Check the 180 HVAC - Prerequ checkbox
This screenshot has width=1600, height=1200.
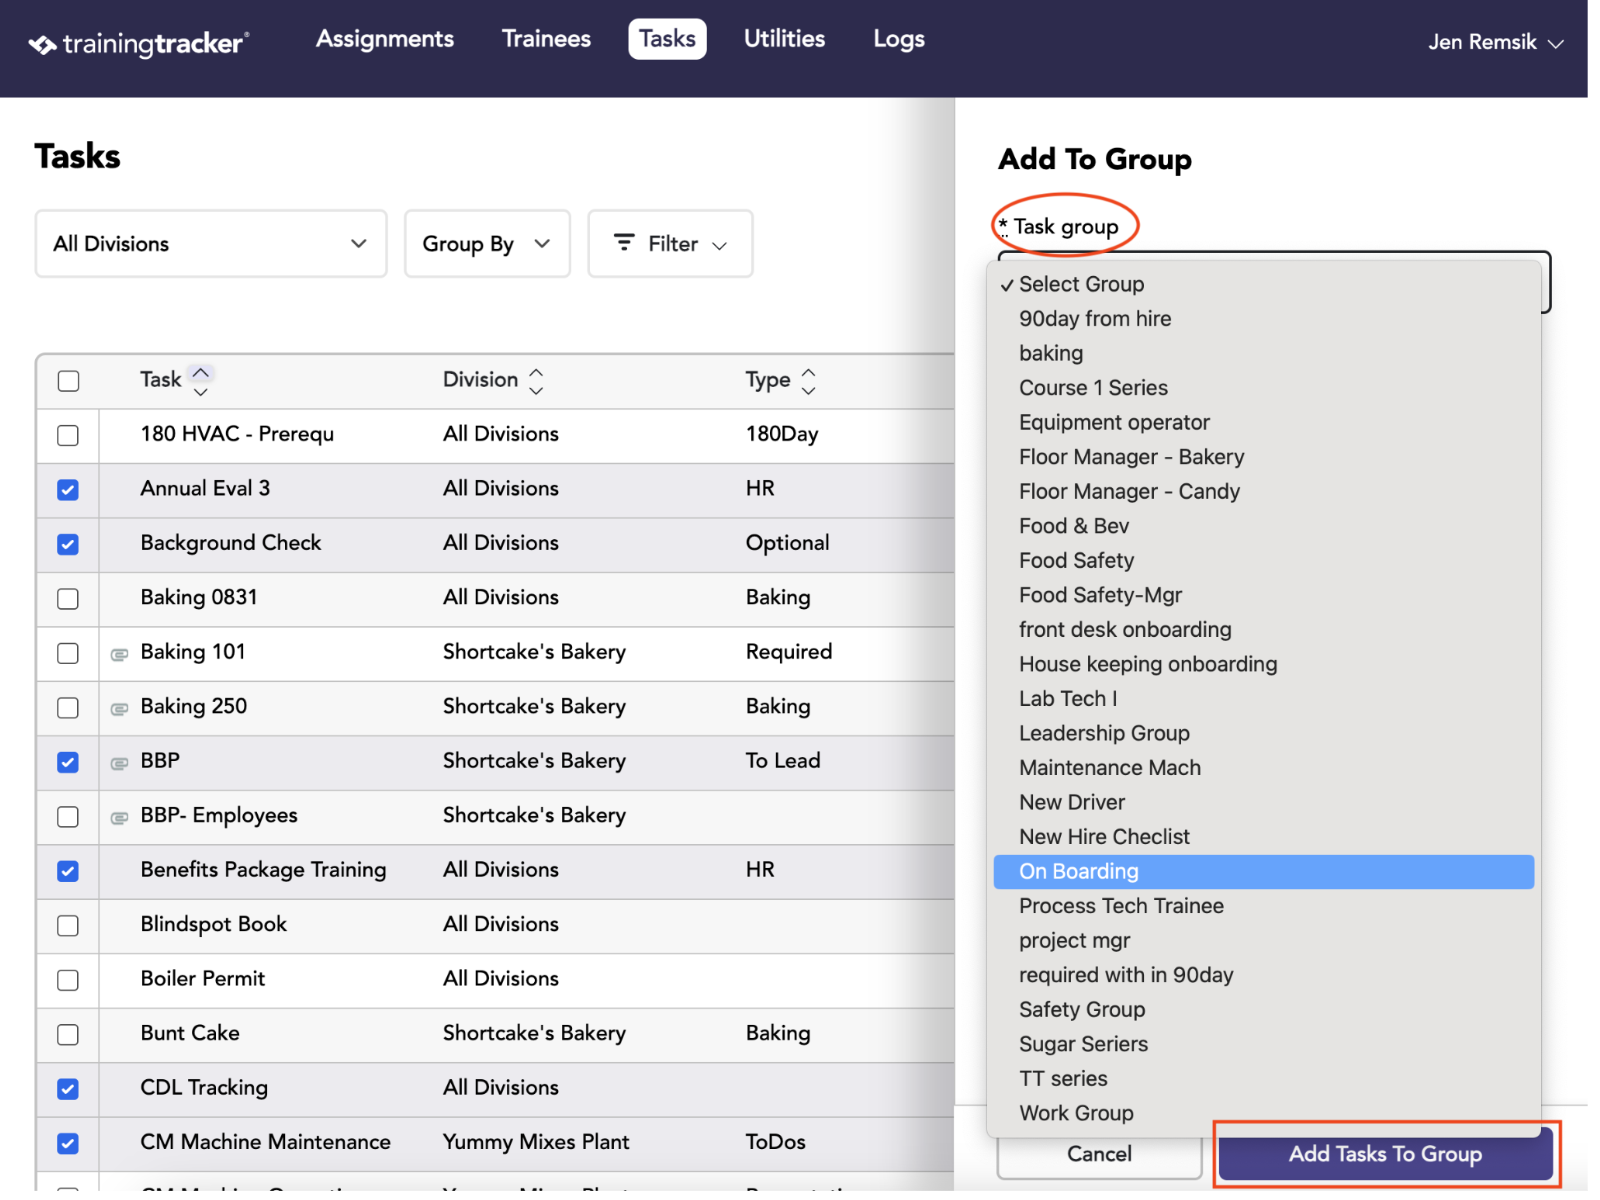point(68,436)
